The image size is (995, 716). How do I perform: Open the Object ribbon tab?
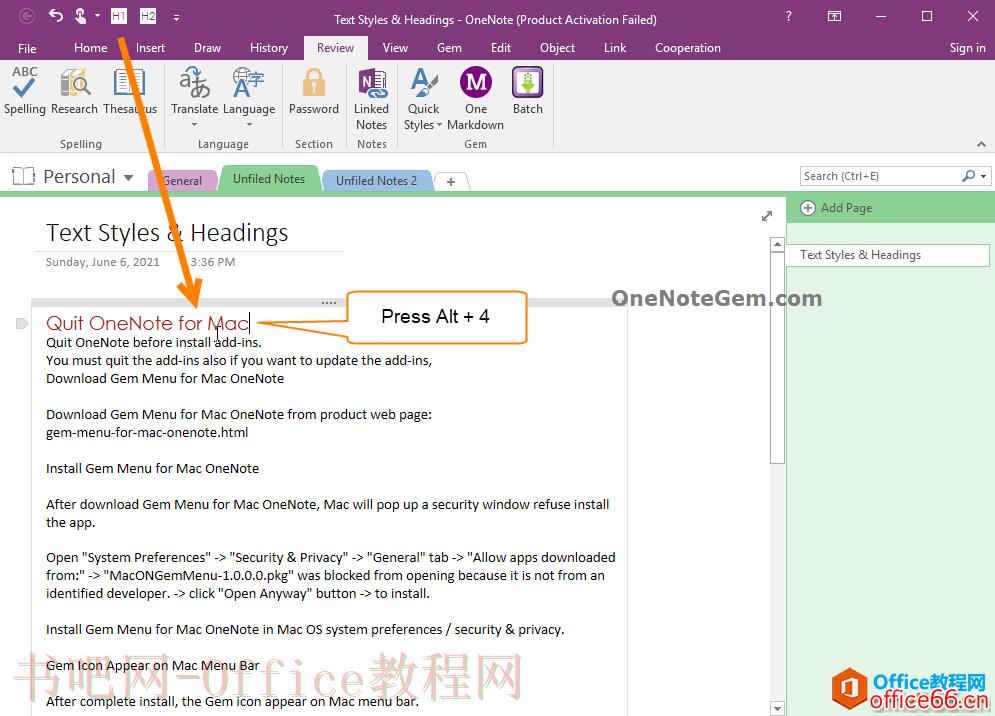(x=557, y=48)
